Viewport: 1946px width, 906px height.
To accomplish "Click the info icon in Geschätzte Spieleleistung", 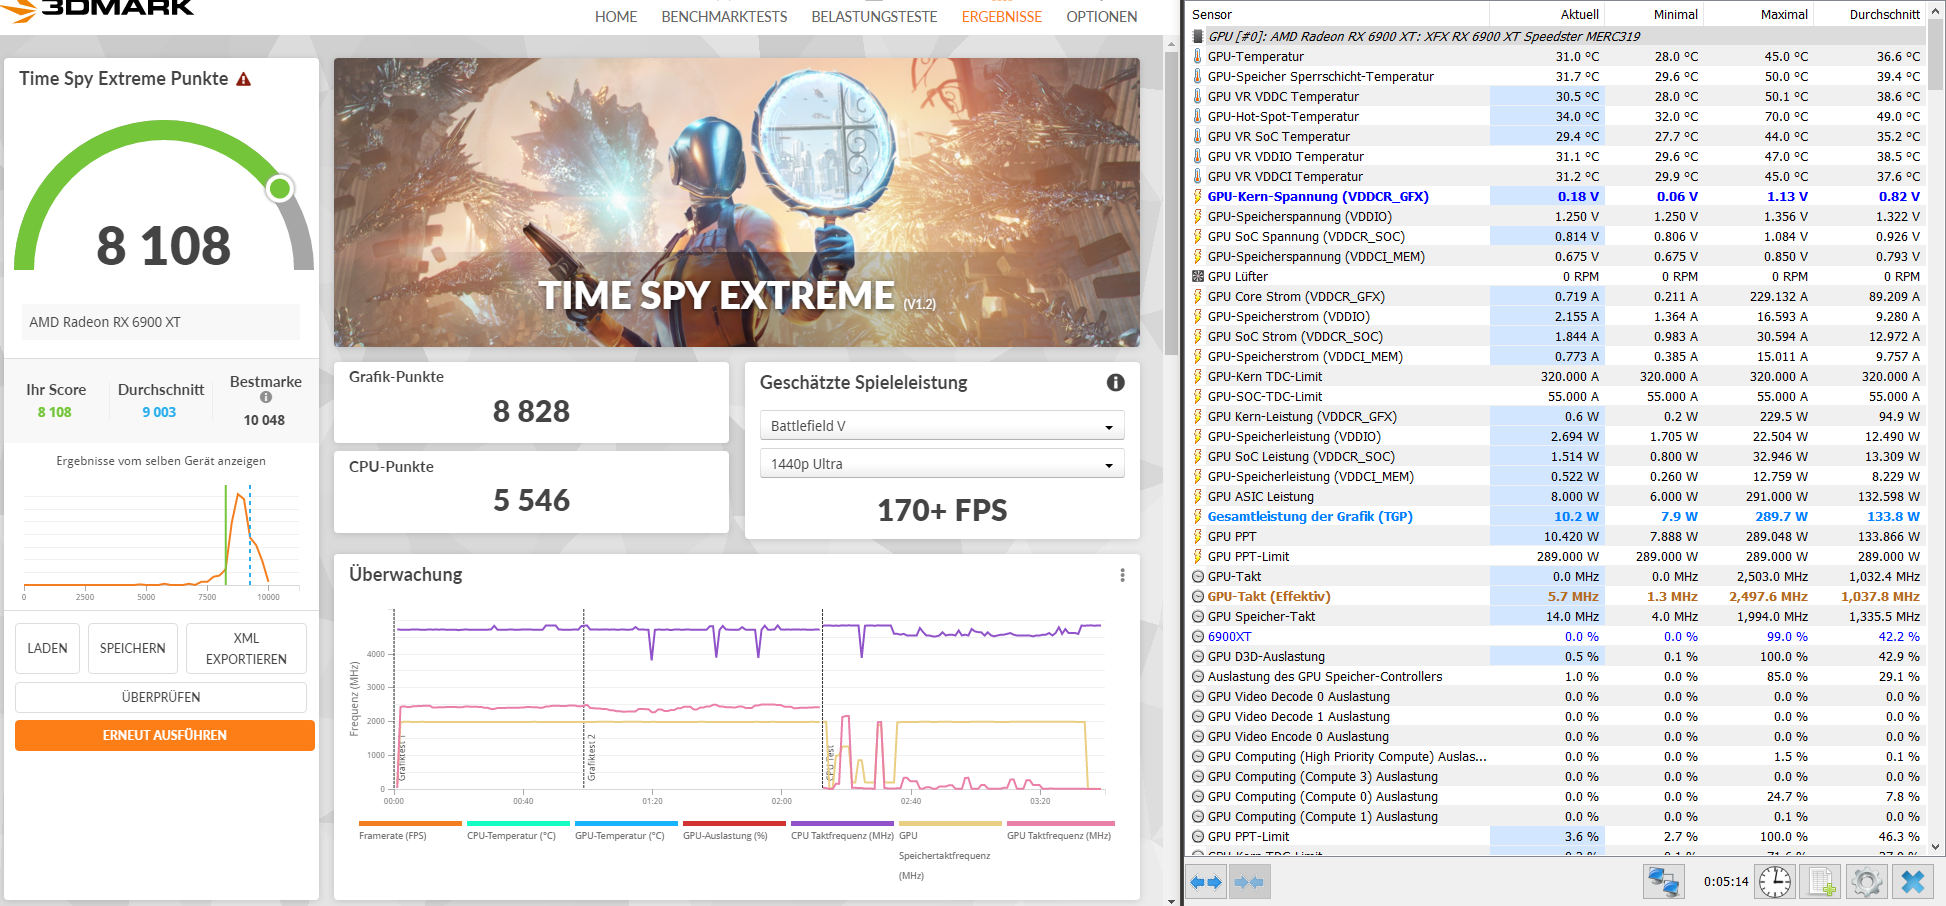I will (1116, 382).
